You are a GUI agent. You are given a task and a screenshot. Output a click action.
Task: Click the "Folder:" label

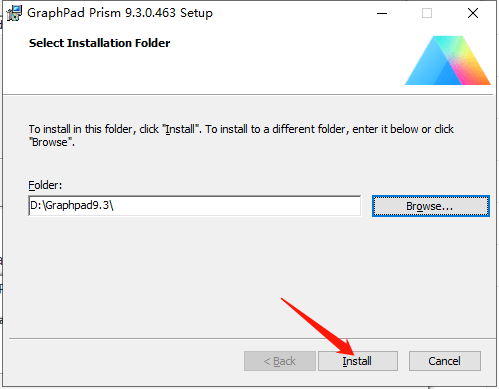coord(45,185)
